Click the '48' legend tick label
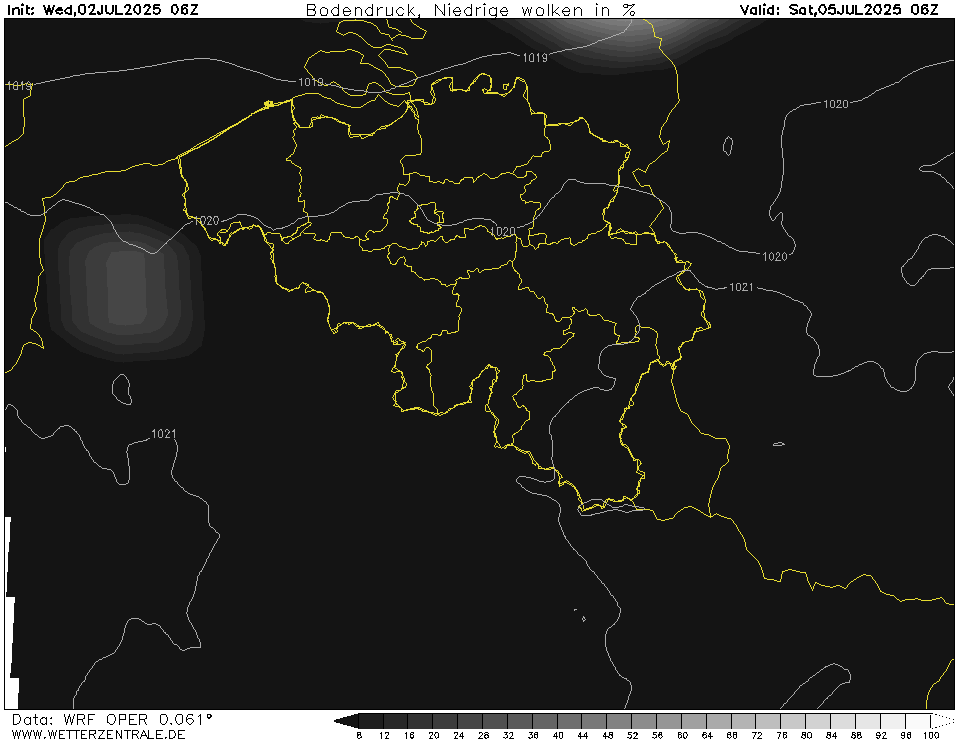 (x=608, y=735)
